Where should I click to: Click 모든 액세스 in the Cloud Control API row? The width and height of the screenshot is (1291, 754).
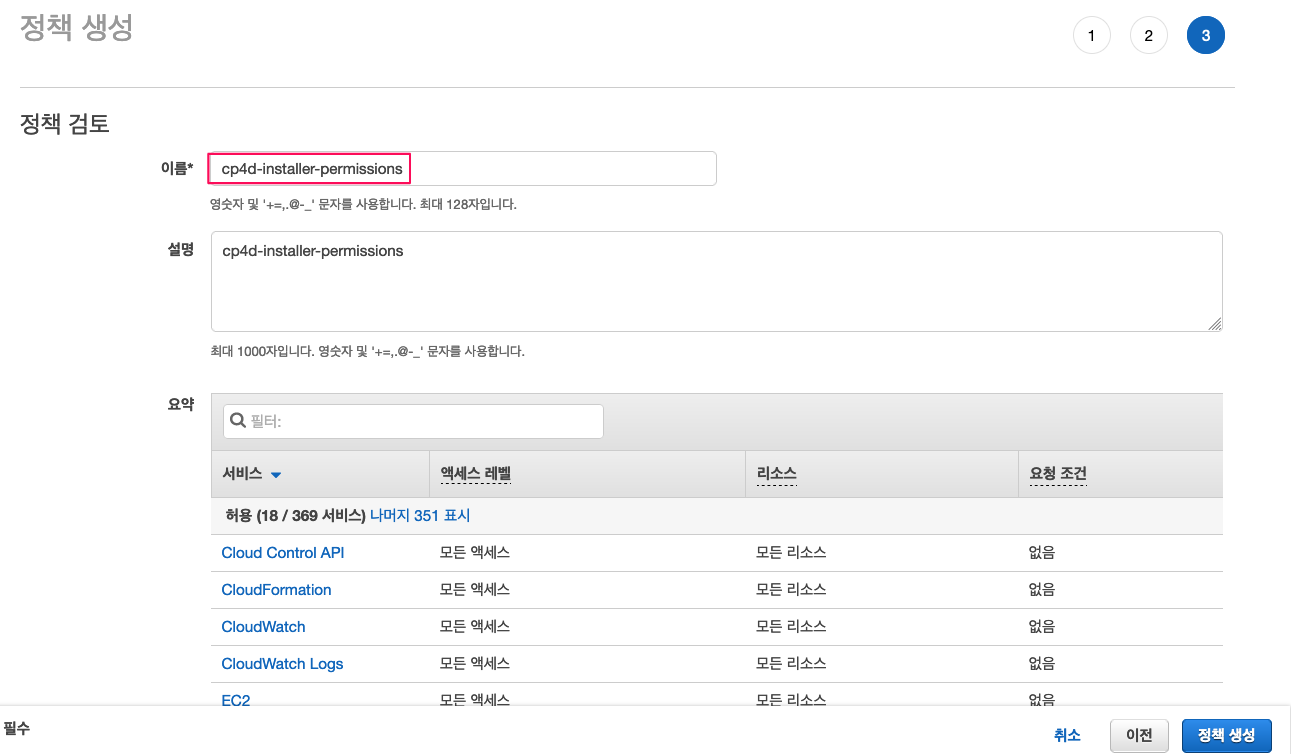[x=475, y=553]
